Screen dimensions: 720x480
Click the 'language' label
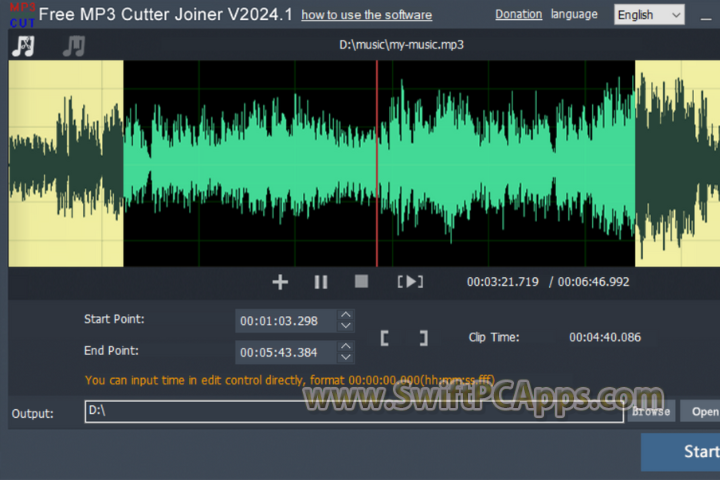coord(574,15)
